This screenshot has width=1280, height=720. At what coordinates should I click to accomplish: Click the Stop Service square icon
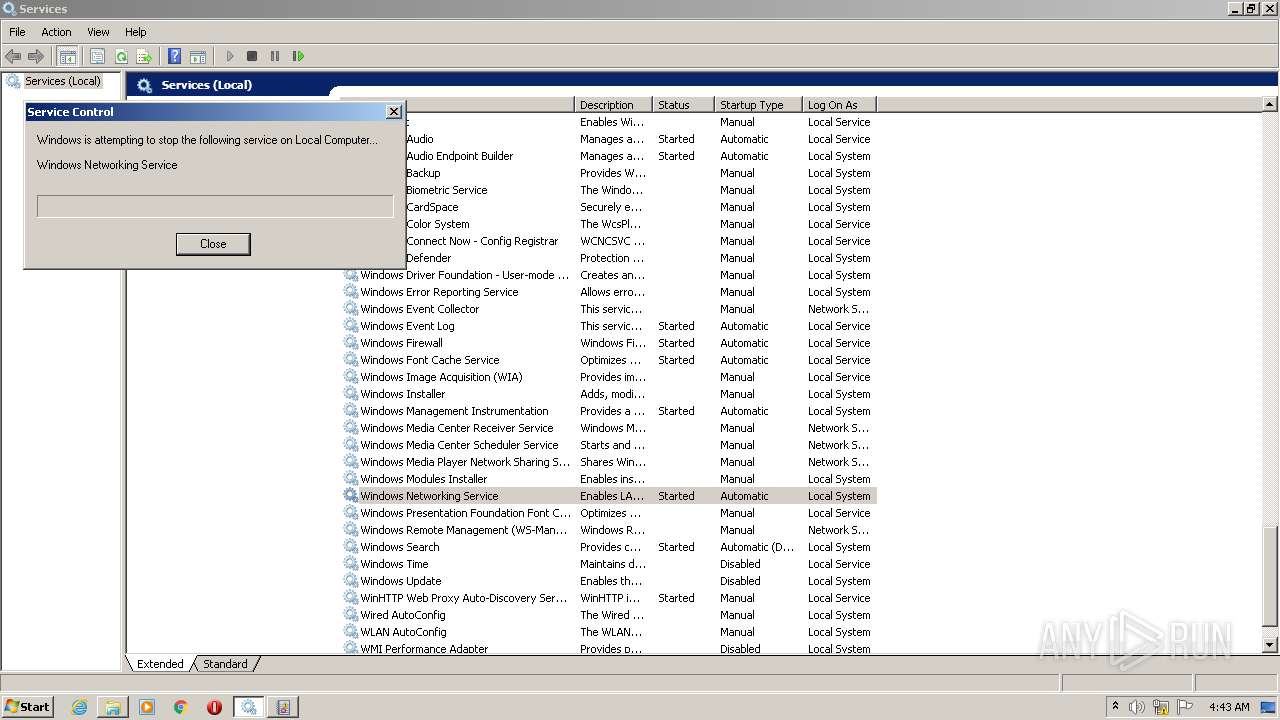click(x=252, y=57)
